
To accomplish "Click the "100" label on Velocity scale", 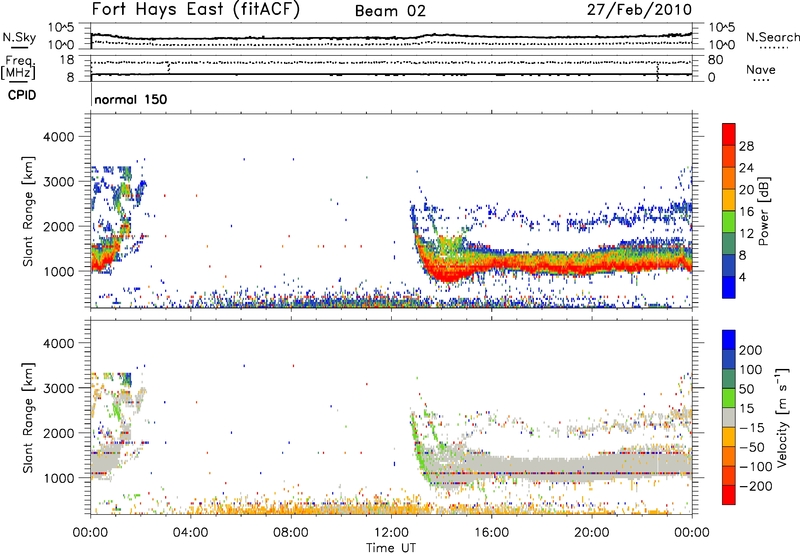I will click(751, 370).
